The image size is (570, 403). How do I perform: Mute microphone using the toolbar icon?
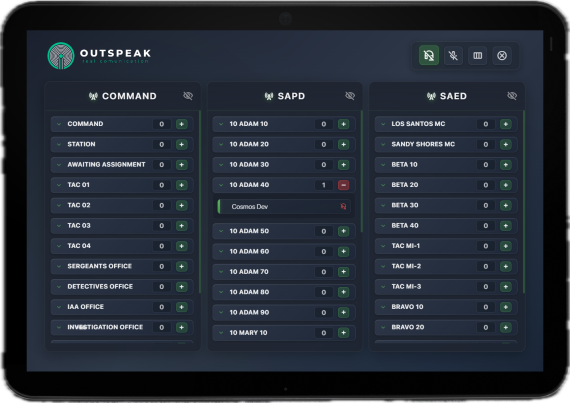453,56
